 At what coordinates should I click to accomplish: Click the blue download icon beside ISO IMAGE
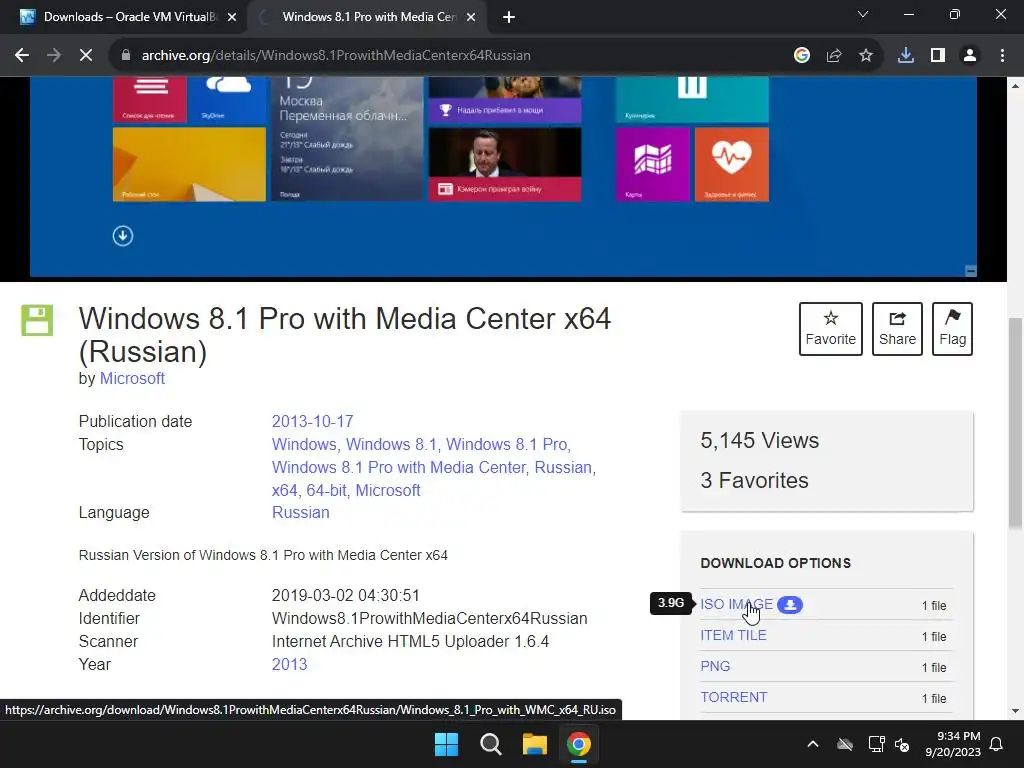click(790, 605)
